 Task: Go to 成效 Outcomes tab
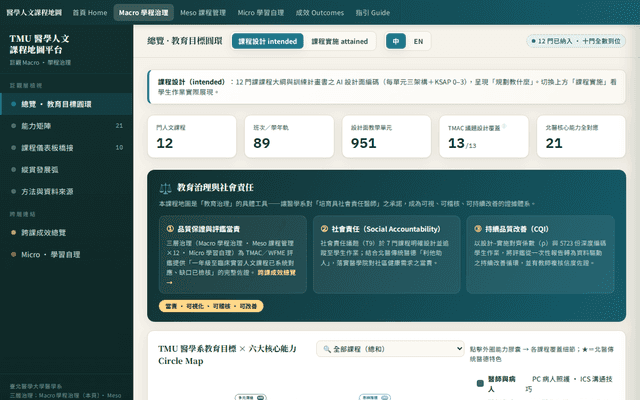coord(320,13)
